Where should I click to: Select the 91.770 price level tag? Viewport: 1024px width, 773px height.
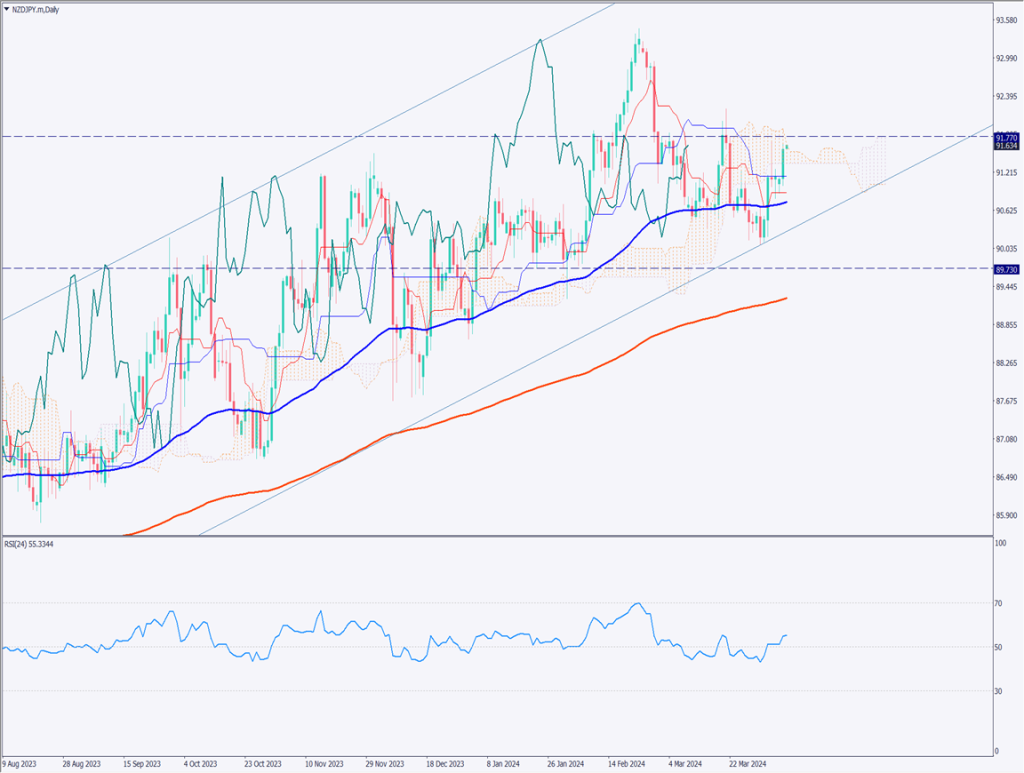[1006, 137]
